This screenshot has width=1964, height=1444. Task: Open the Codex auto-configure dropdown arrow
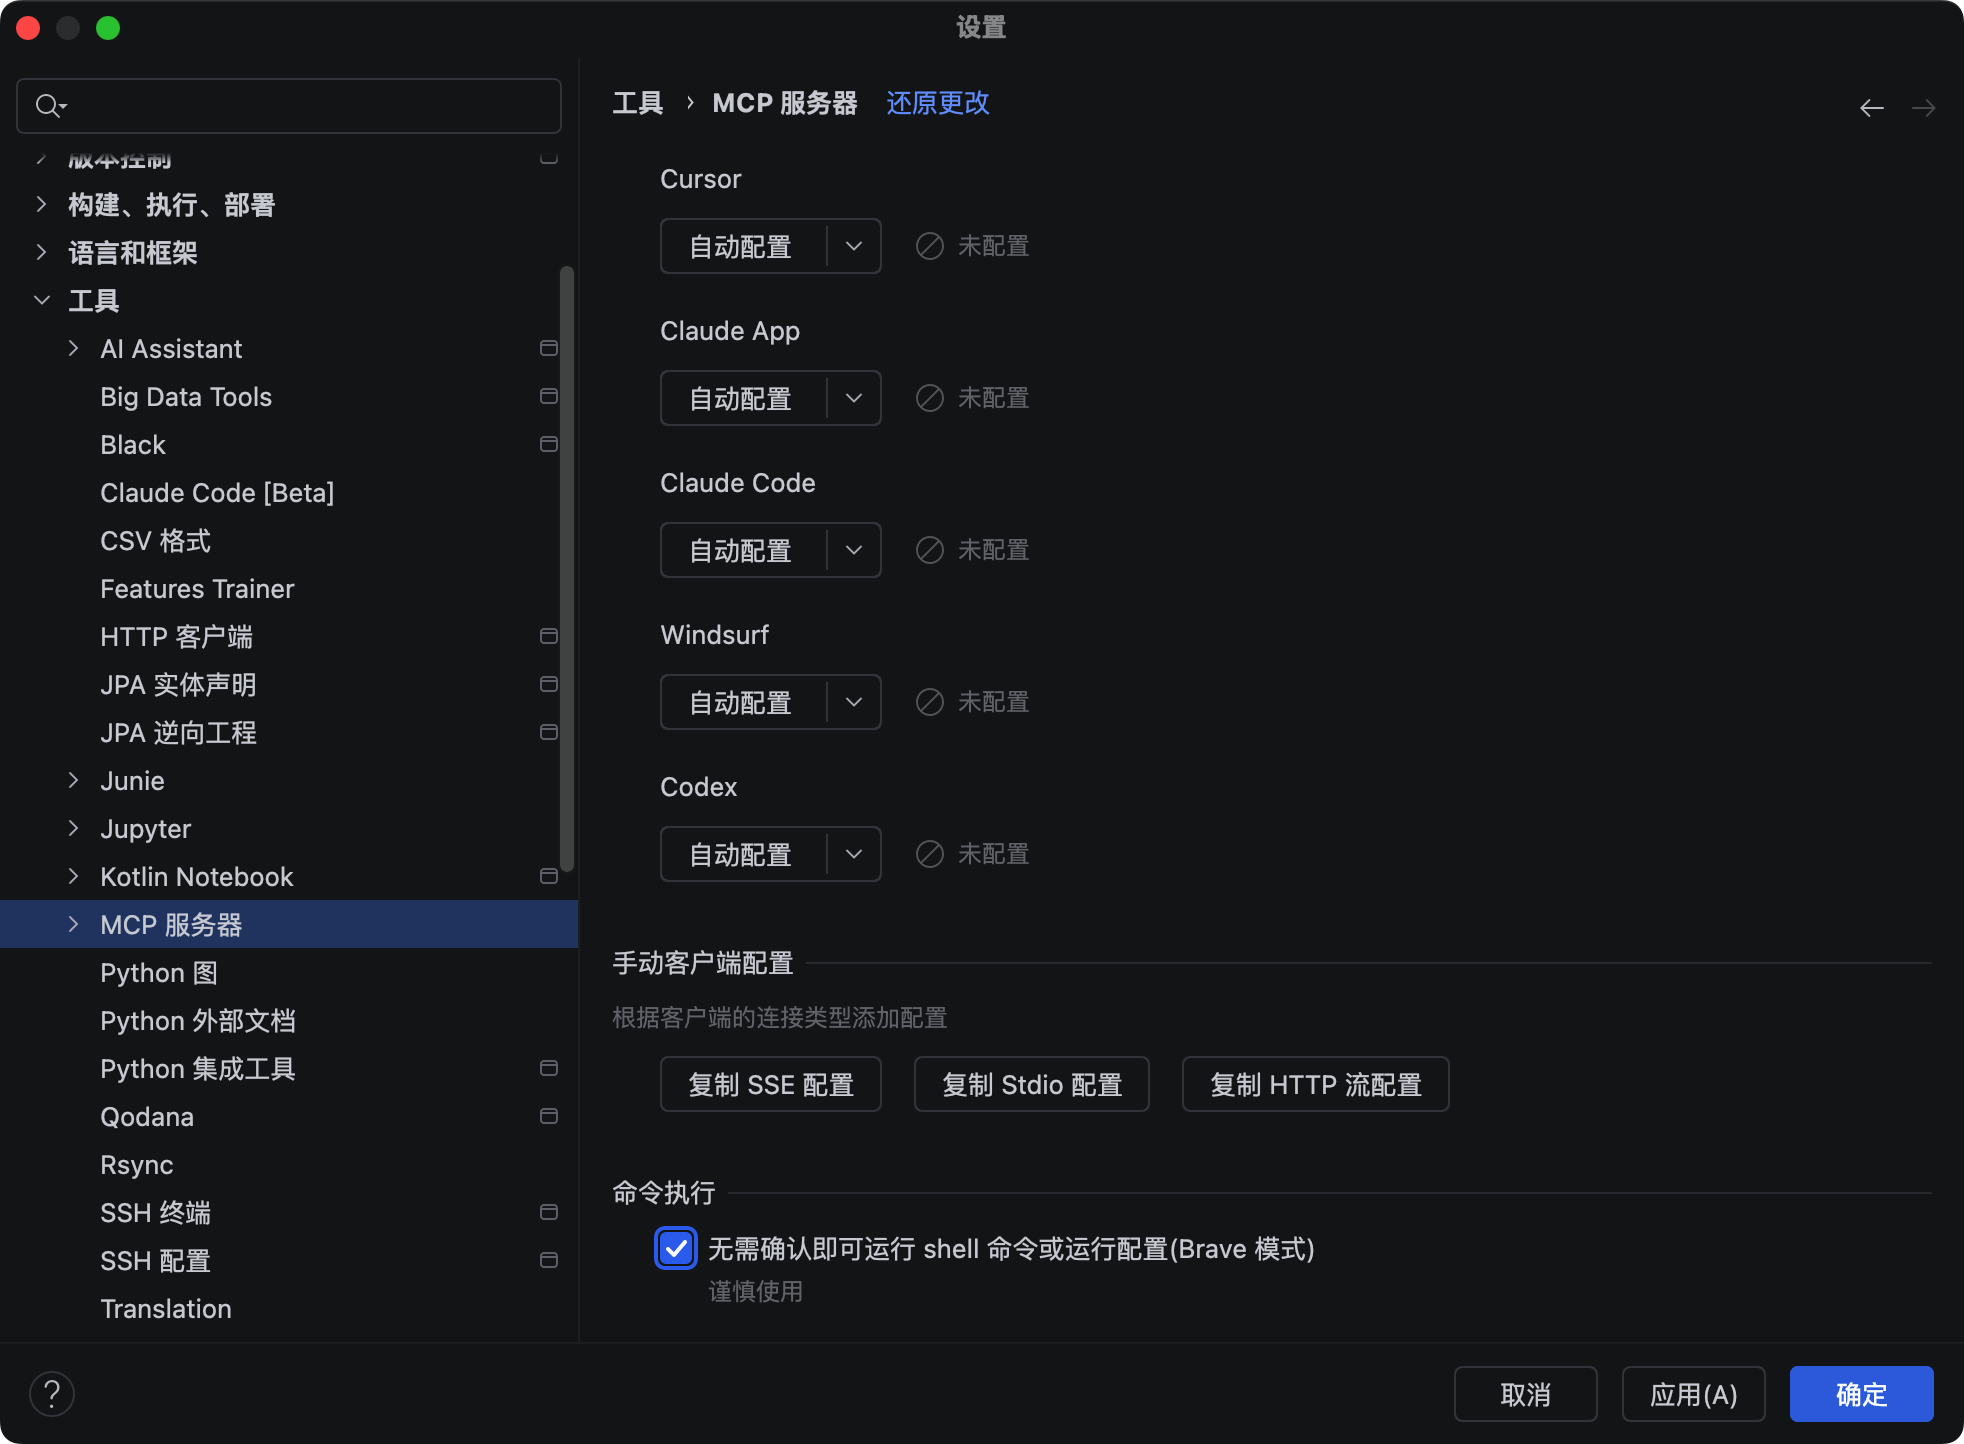click(x=853, y=854)
